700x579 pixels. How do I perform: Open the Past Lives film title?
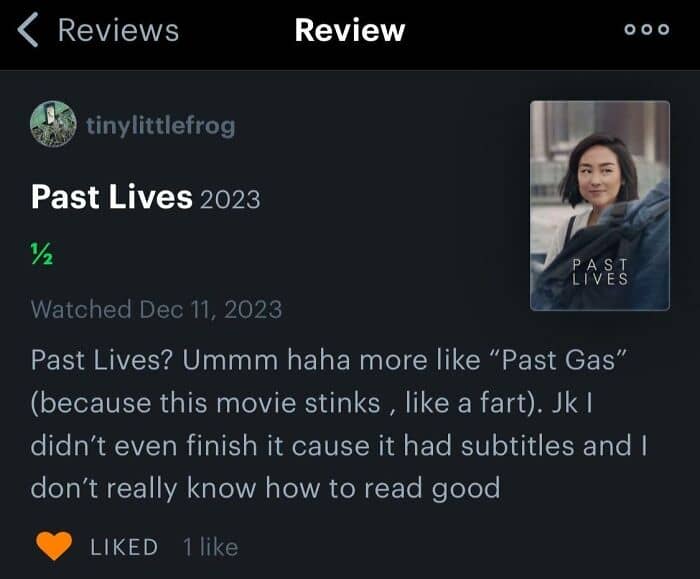coord(112,197)
